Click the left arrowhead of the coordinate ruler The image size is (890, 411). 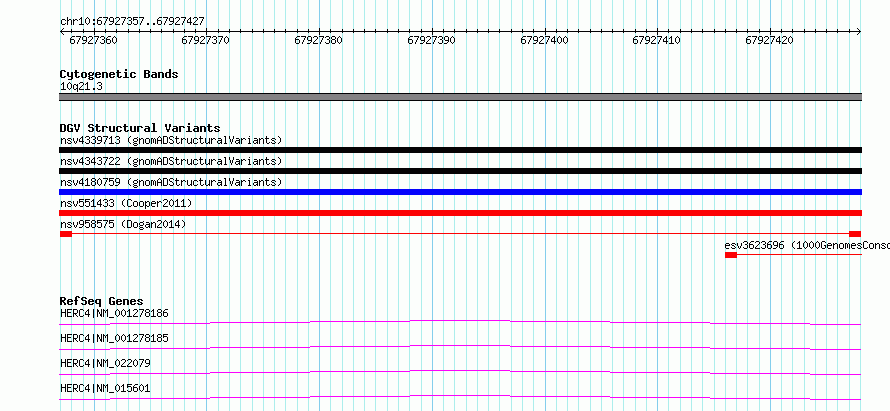click(62, 31)
